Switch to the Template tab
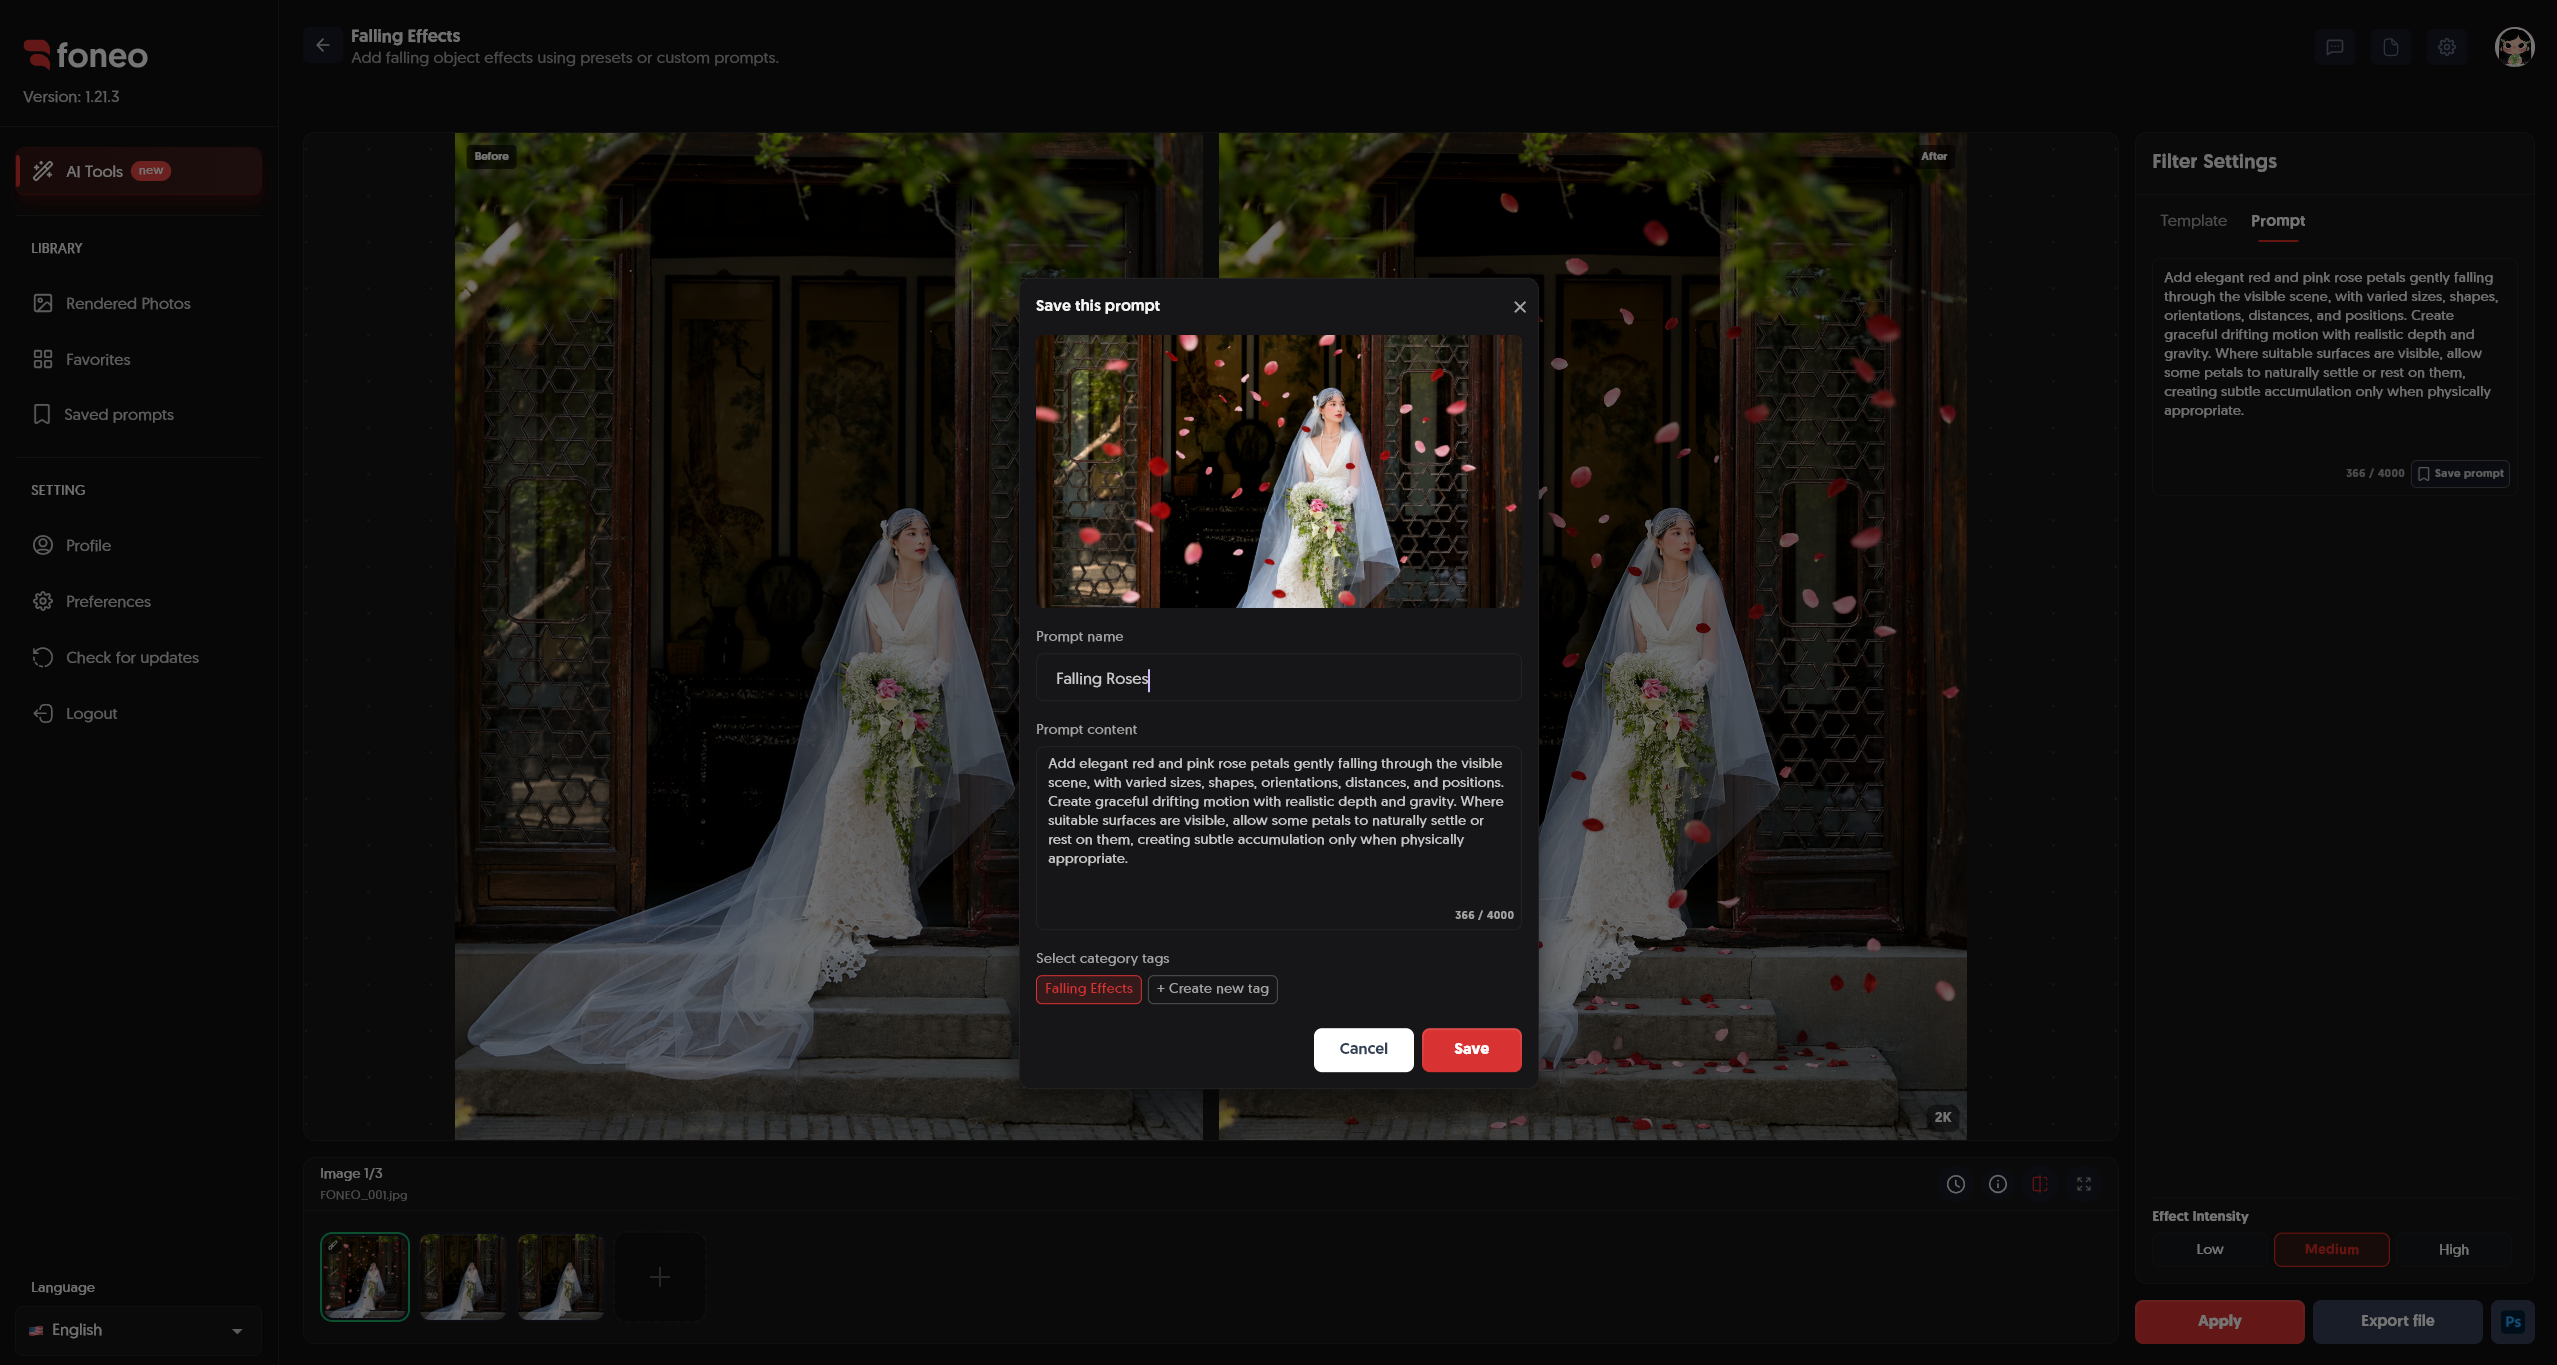2557x1365 pixels. (2193, 220)
